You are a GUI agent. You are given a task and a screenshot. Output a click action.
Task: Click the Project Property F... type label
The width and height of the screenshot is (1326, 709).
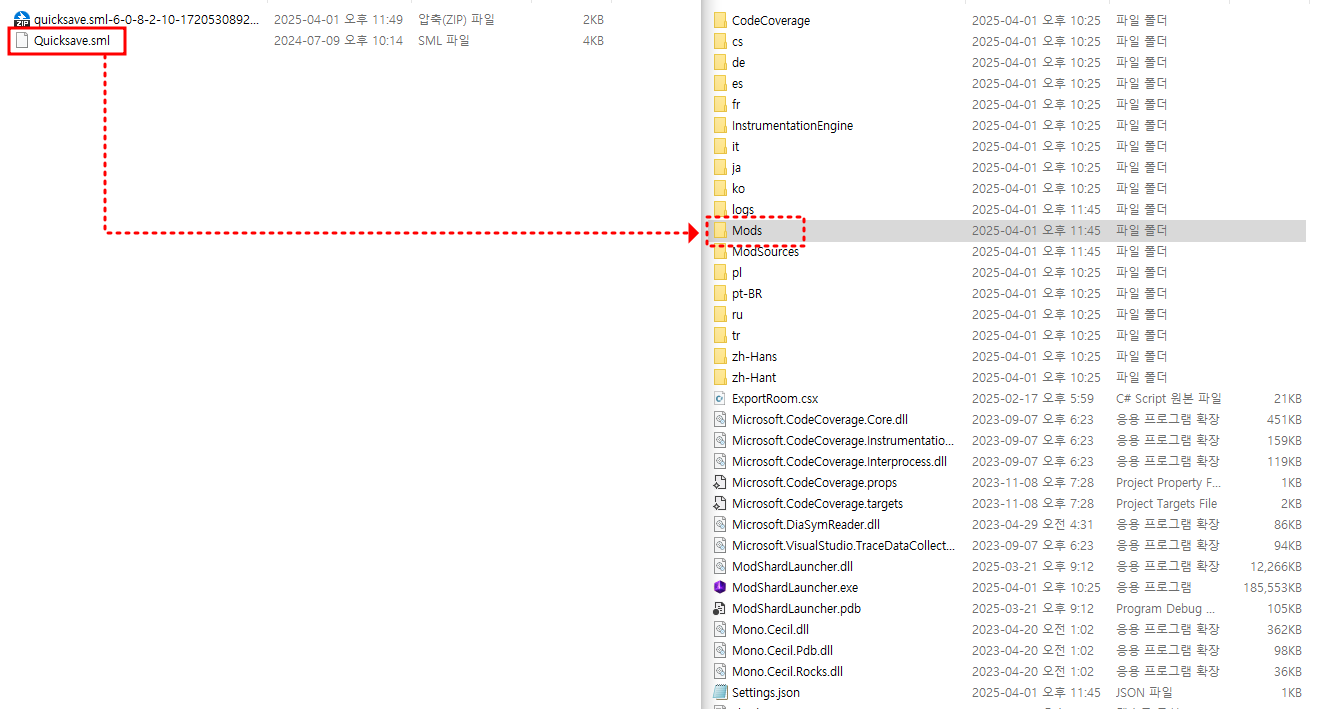click(1168, 482)
